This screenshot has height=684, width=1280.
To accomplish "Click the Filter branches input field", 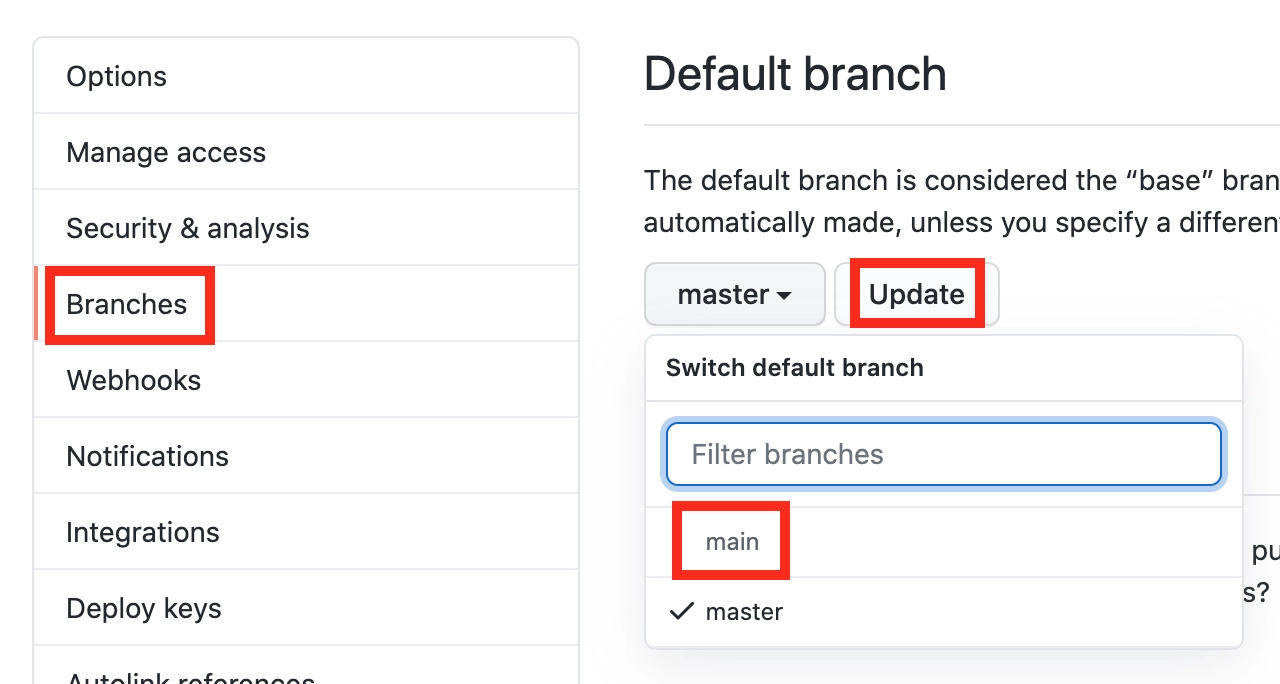I will click(x=943, y=454).
